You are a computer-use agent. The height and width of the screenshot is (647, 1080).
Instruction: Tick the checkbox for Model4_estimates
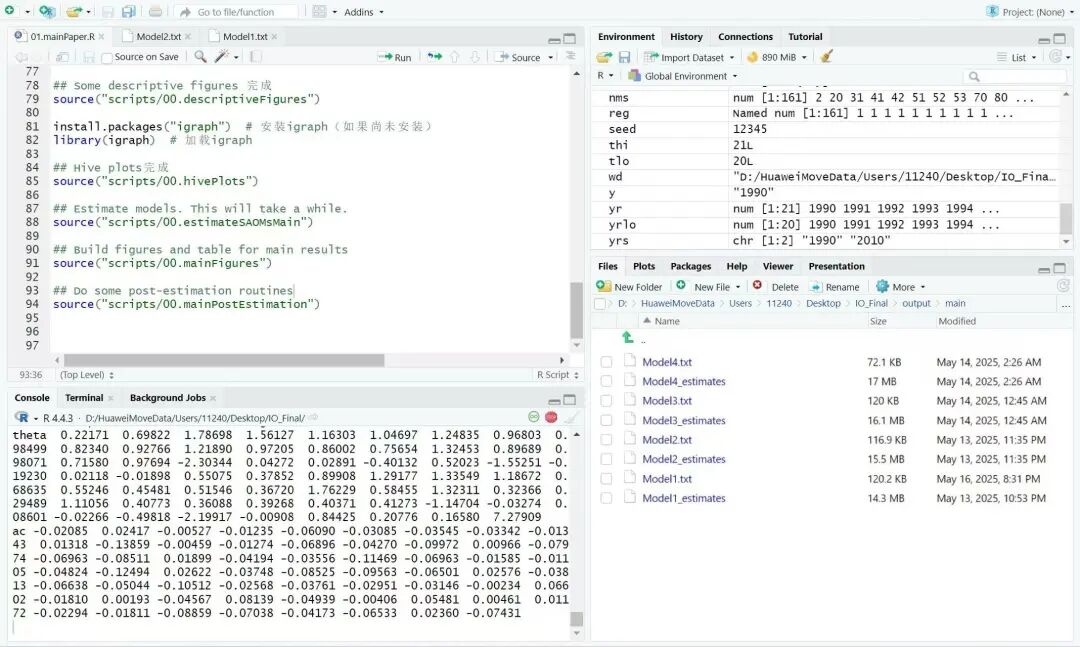[606, 381]
